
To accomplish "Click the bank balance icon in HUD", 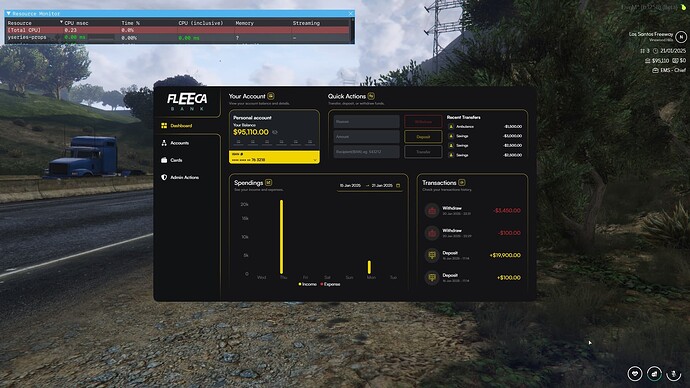I will click(647, 61).
